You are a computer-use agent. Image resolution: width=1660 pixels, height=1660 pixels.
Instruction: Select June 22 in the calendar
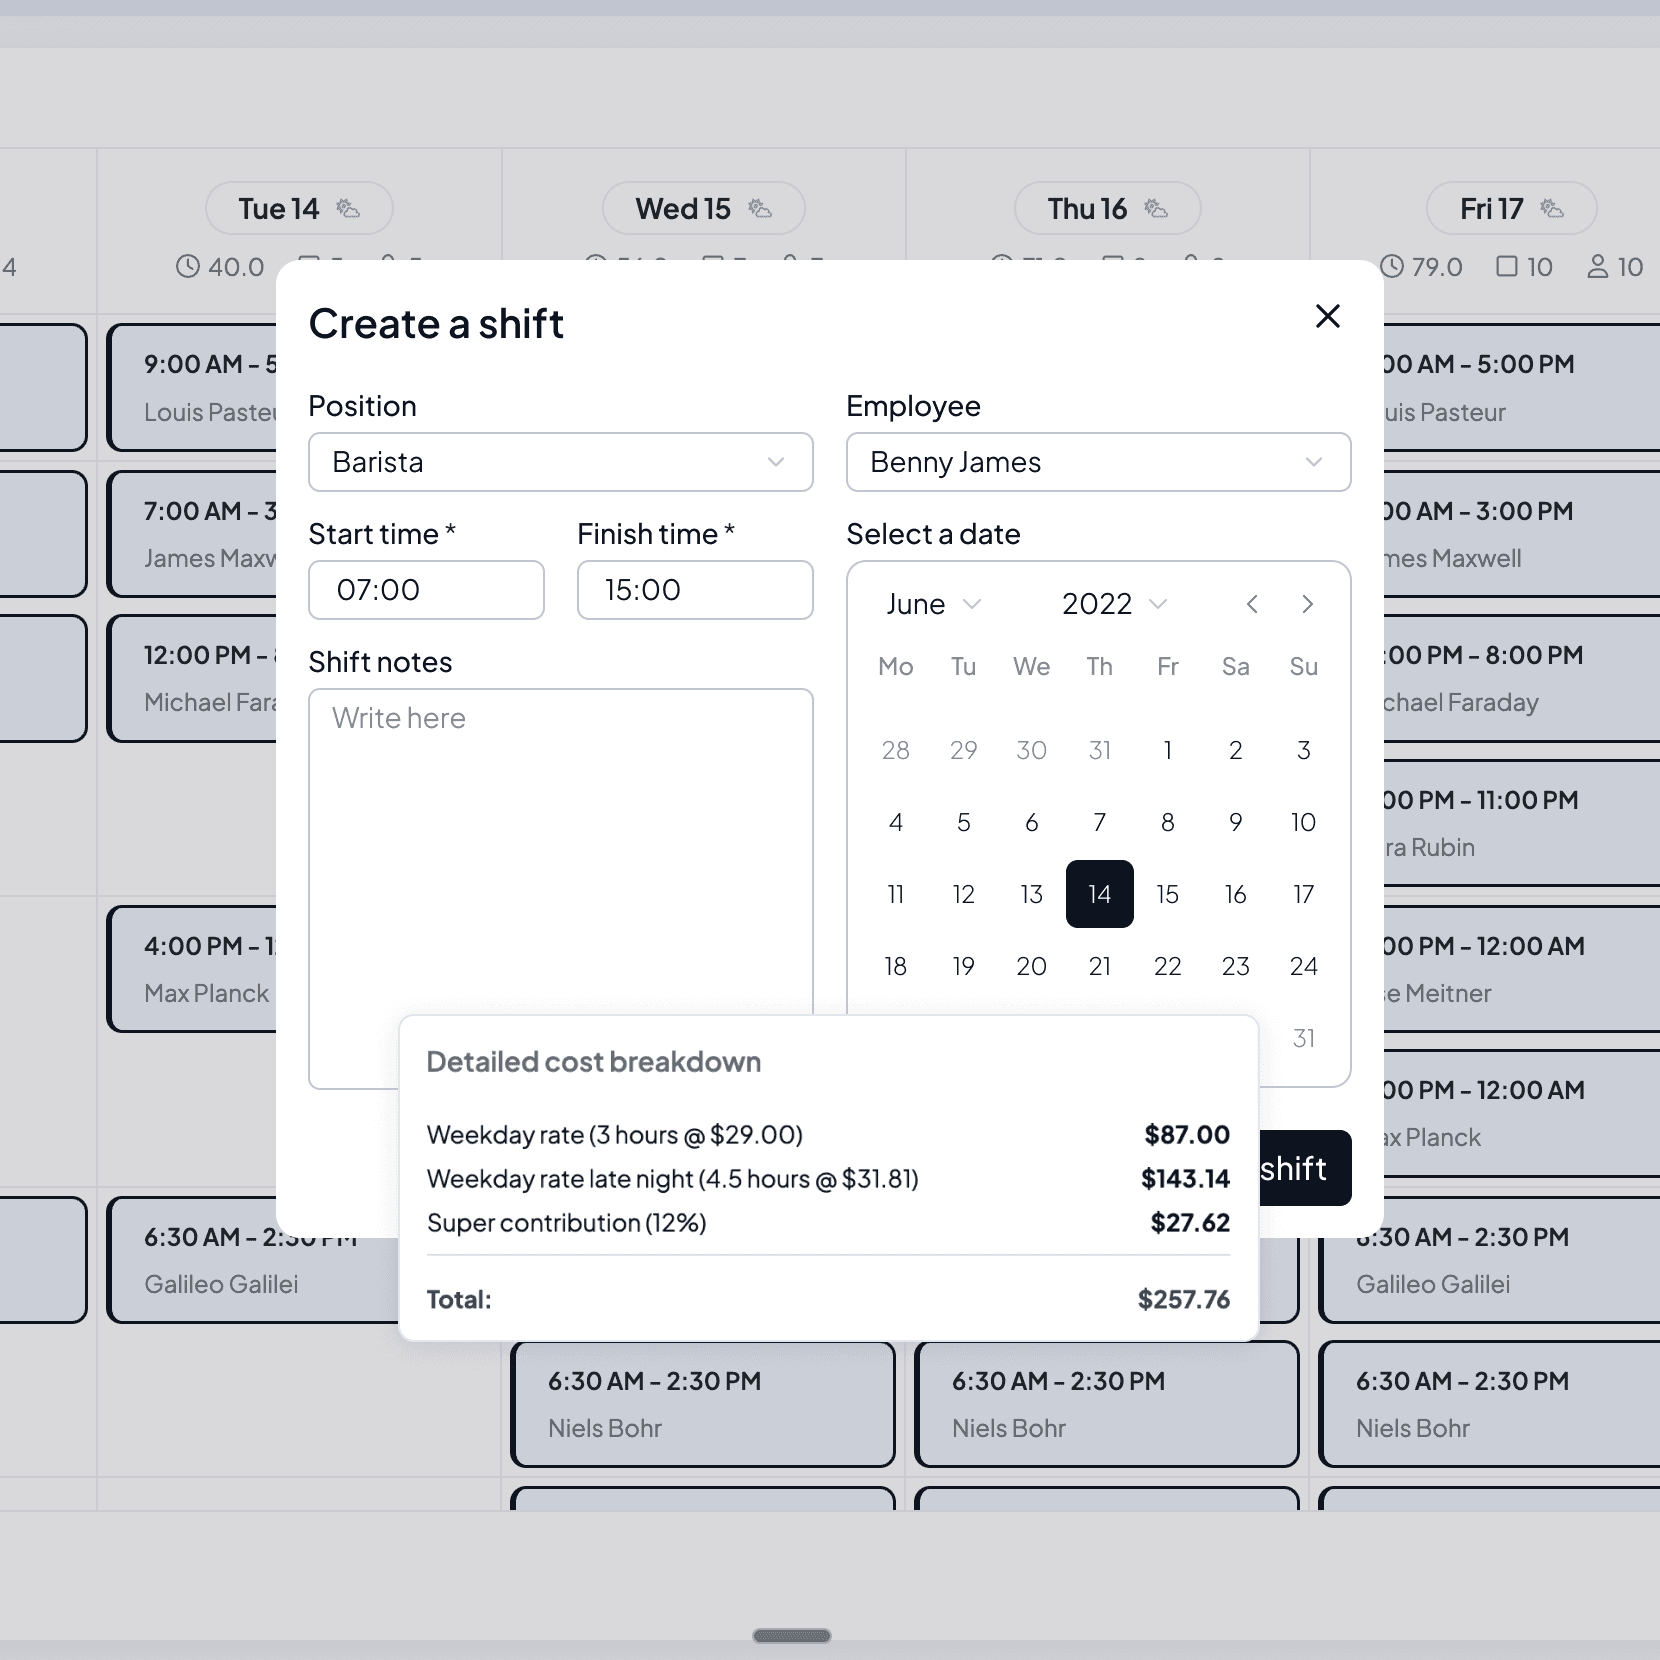coord(1167,966)
